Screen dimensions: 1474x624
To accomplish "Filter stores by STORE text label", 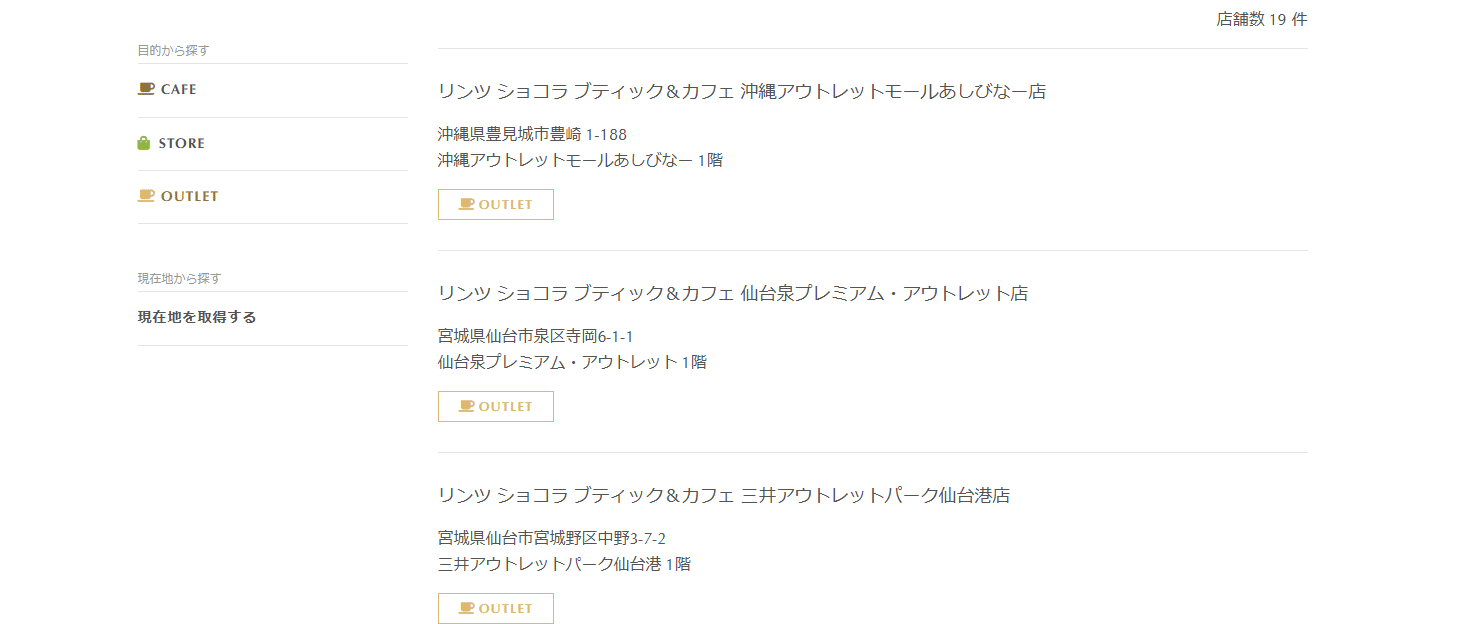I will 182,143.
